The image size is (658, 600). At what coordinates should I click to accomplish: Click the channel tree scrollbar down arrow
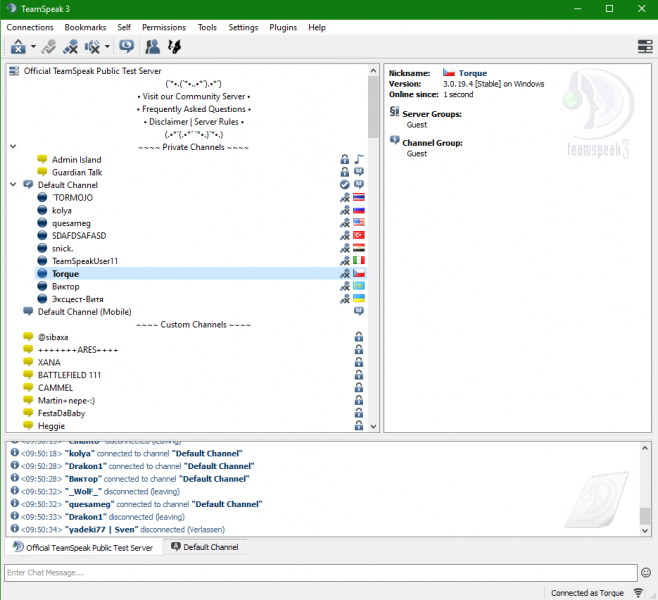(373, 427)
